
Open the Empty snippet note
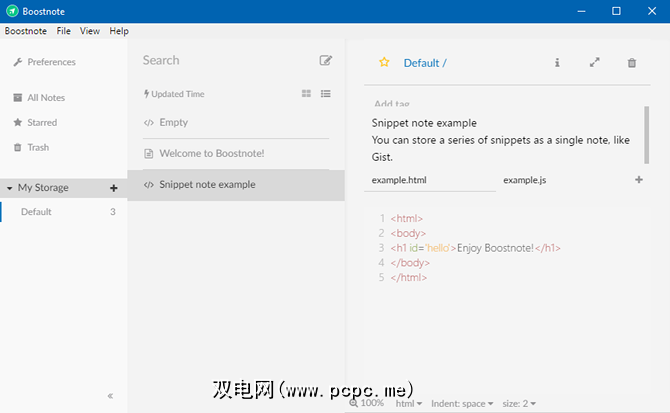coord(236,123)
